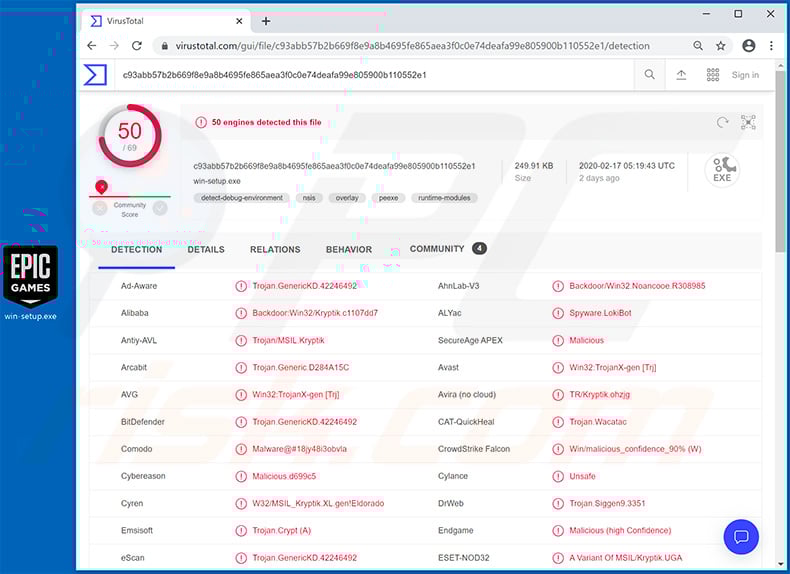Viewport: 790px width, 574px height.
Task: Click 'Win/malicious_confidence_90% (W)' result
Action: (635, 449)
